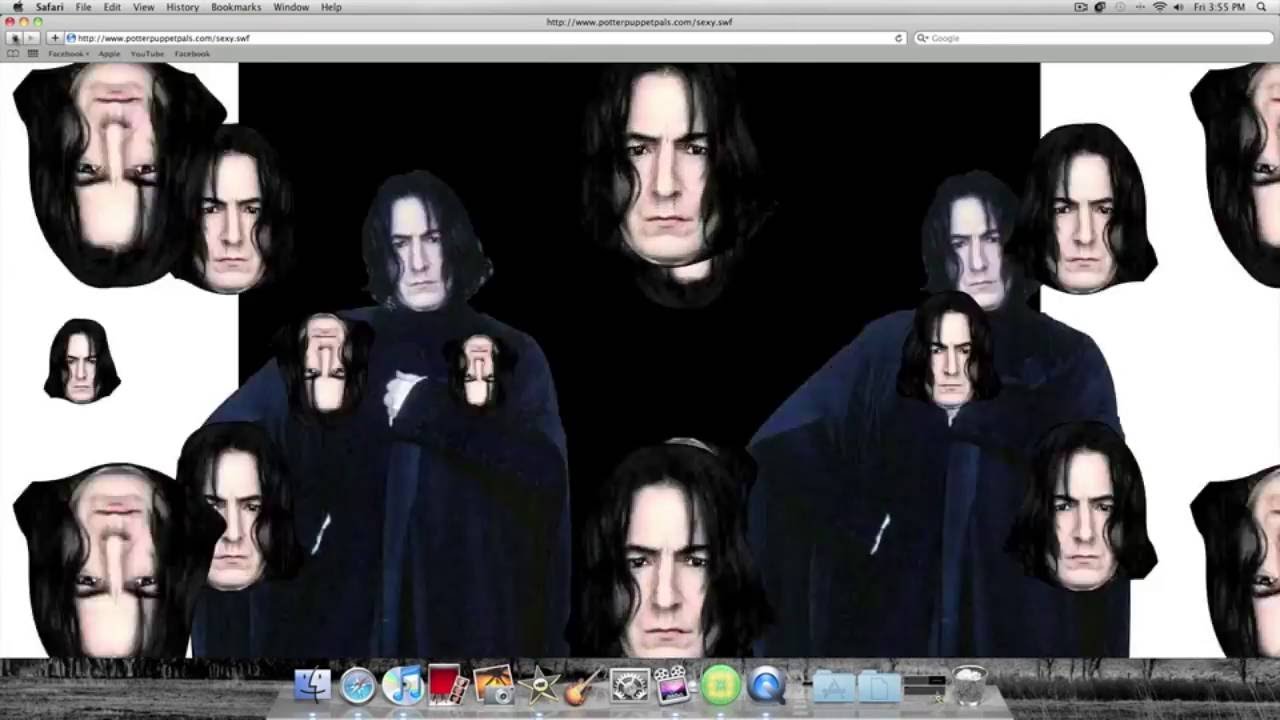Click the Wi-Fi status icon
The width and height of the screenshot is (1280, 720).
point(1160,7)
